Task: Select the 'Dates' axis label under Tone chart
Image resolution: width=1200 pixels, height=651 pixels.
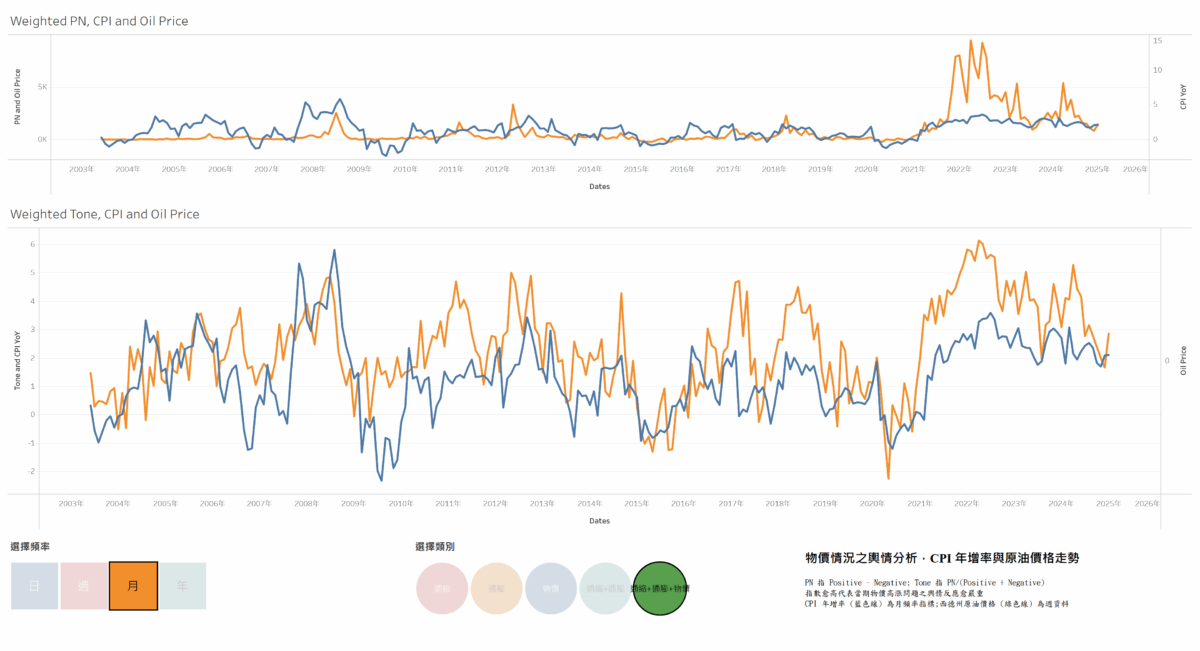Action: 599,520
